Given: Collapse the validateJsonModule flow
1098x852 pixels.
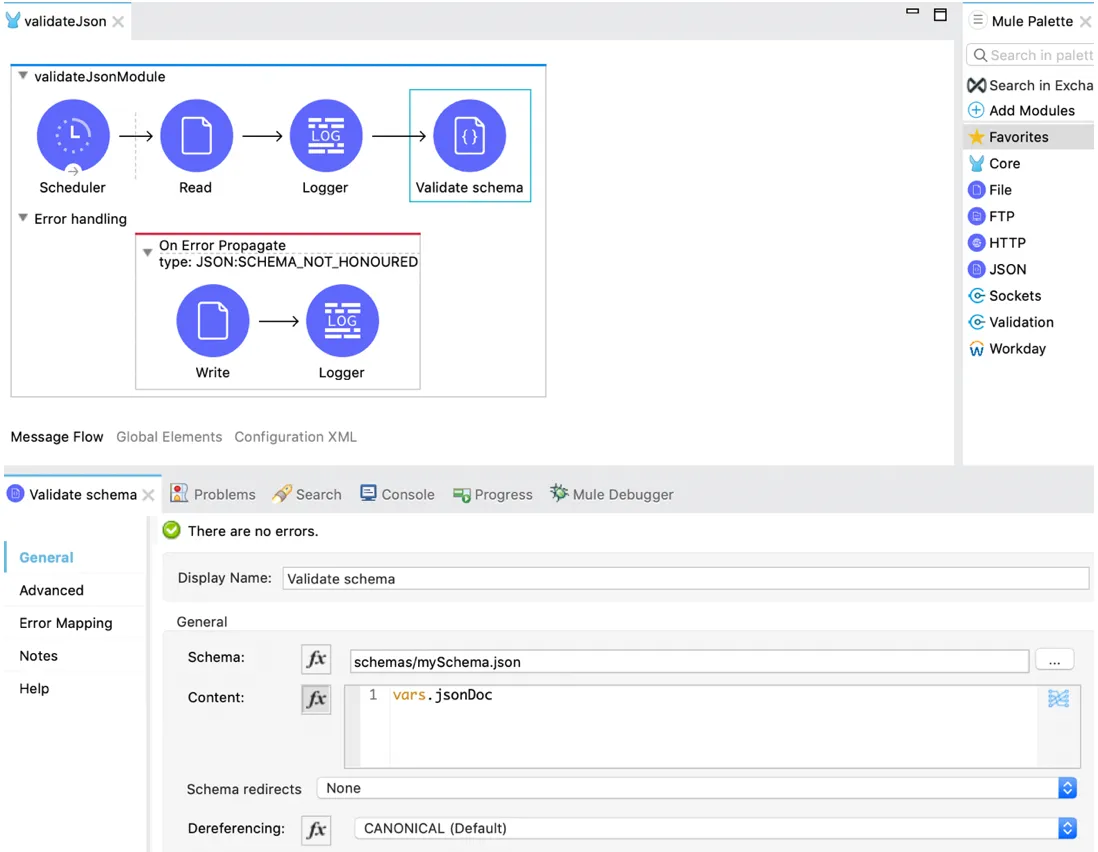Looking at the screenshot, I should (23, 76).
